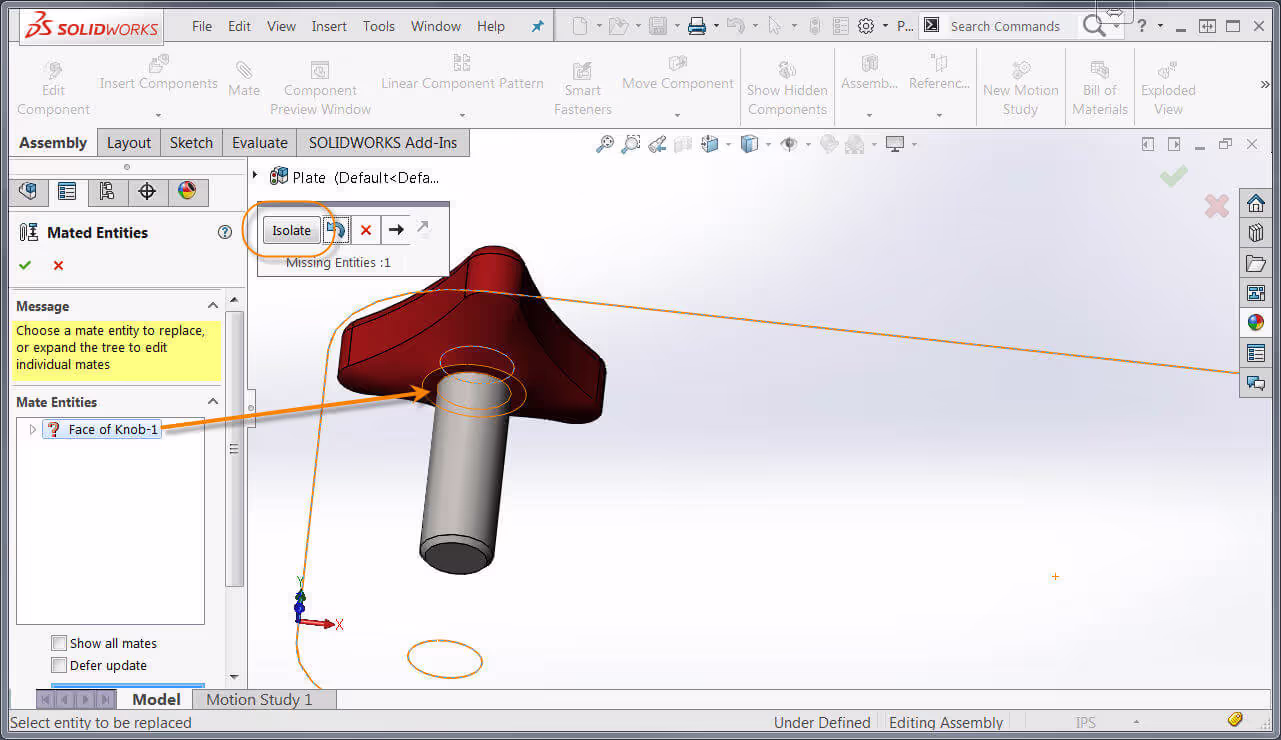
Task: Enable the Show all mates checkbox
Action: (x=60, y=643)
